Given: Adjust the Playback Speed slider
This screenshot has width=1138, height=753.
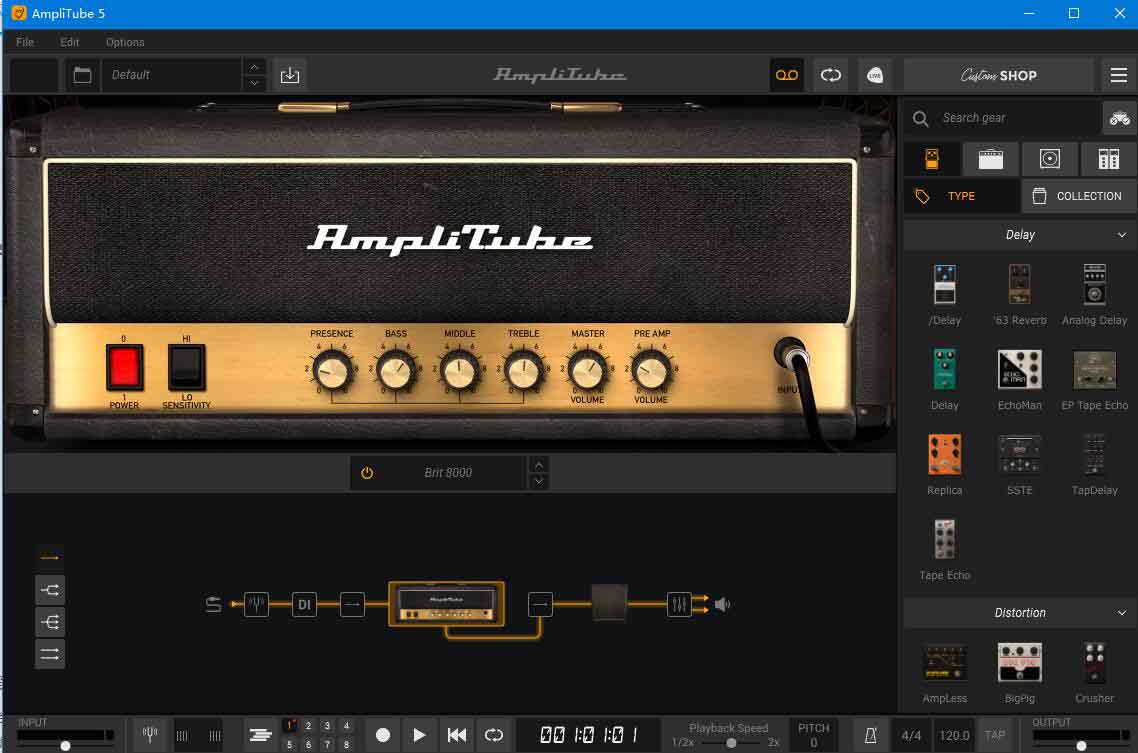Looking at the screenshot, I should (732, 743).
